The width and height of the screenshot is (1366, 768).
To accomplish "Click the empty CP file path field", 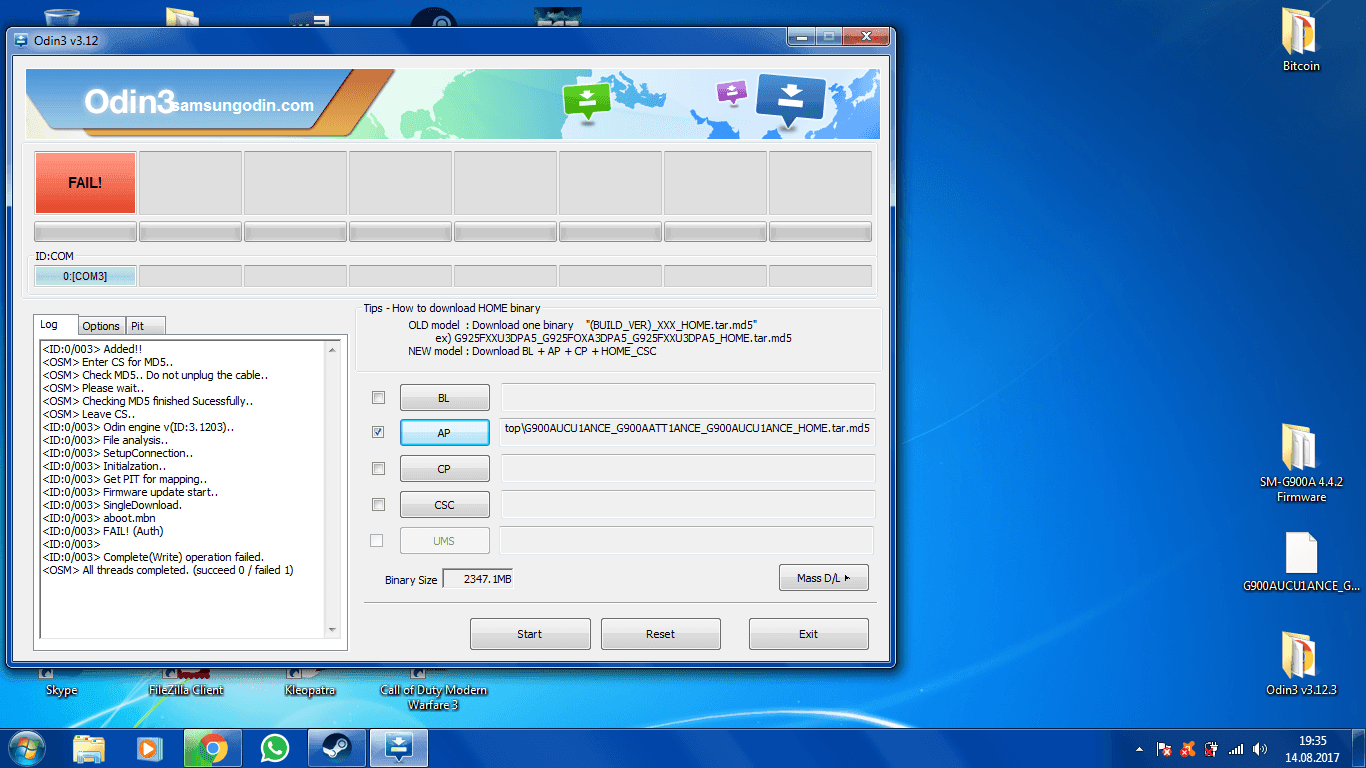I will point(688,468).
